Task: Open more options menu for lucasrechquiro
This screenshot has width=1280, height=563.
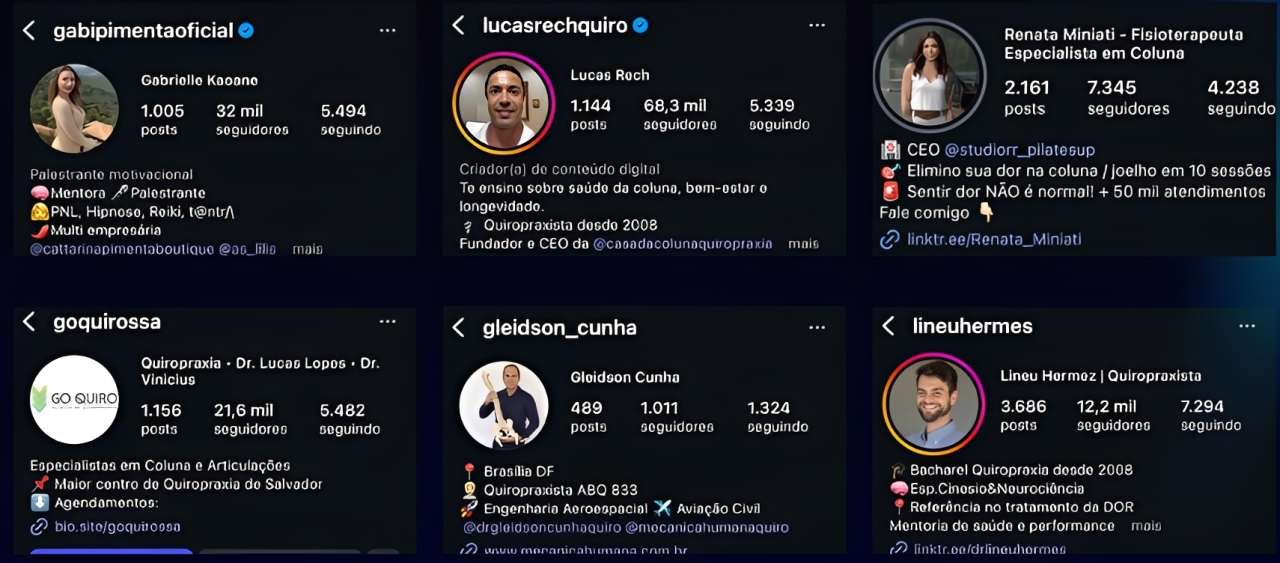Action: (x=817, y=25)
